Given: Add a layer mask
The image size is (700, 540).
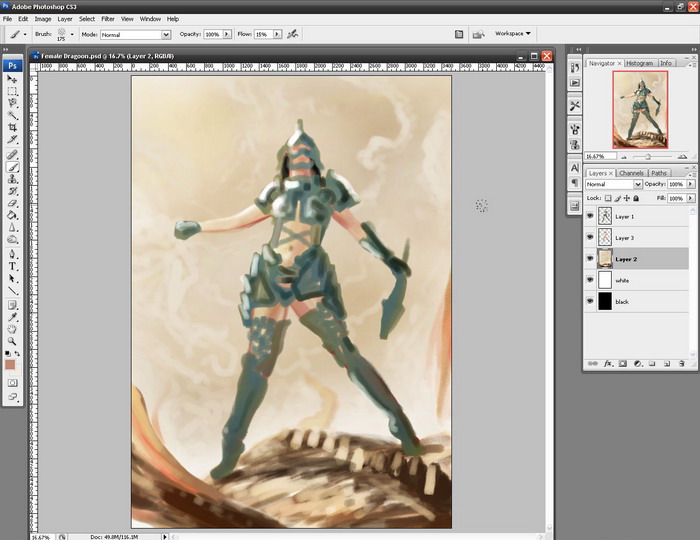Looking at the screenshot, I should [623, 364].
